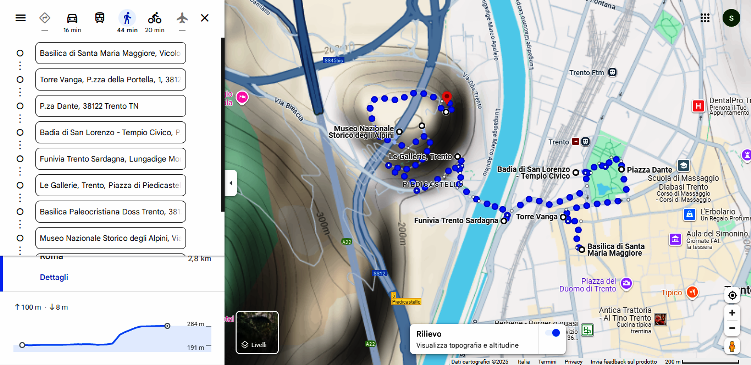This screenshot has width=751, height=365.
Task: Center map on my location
Action: pyautogui.click(x=732, y=296)
